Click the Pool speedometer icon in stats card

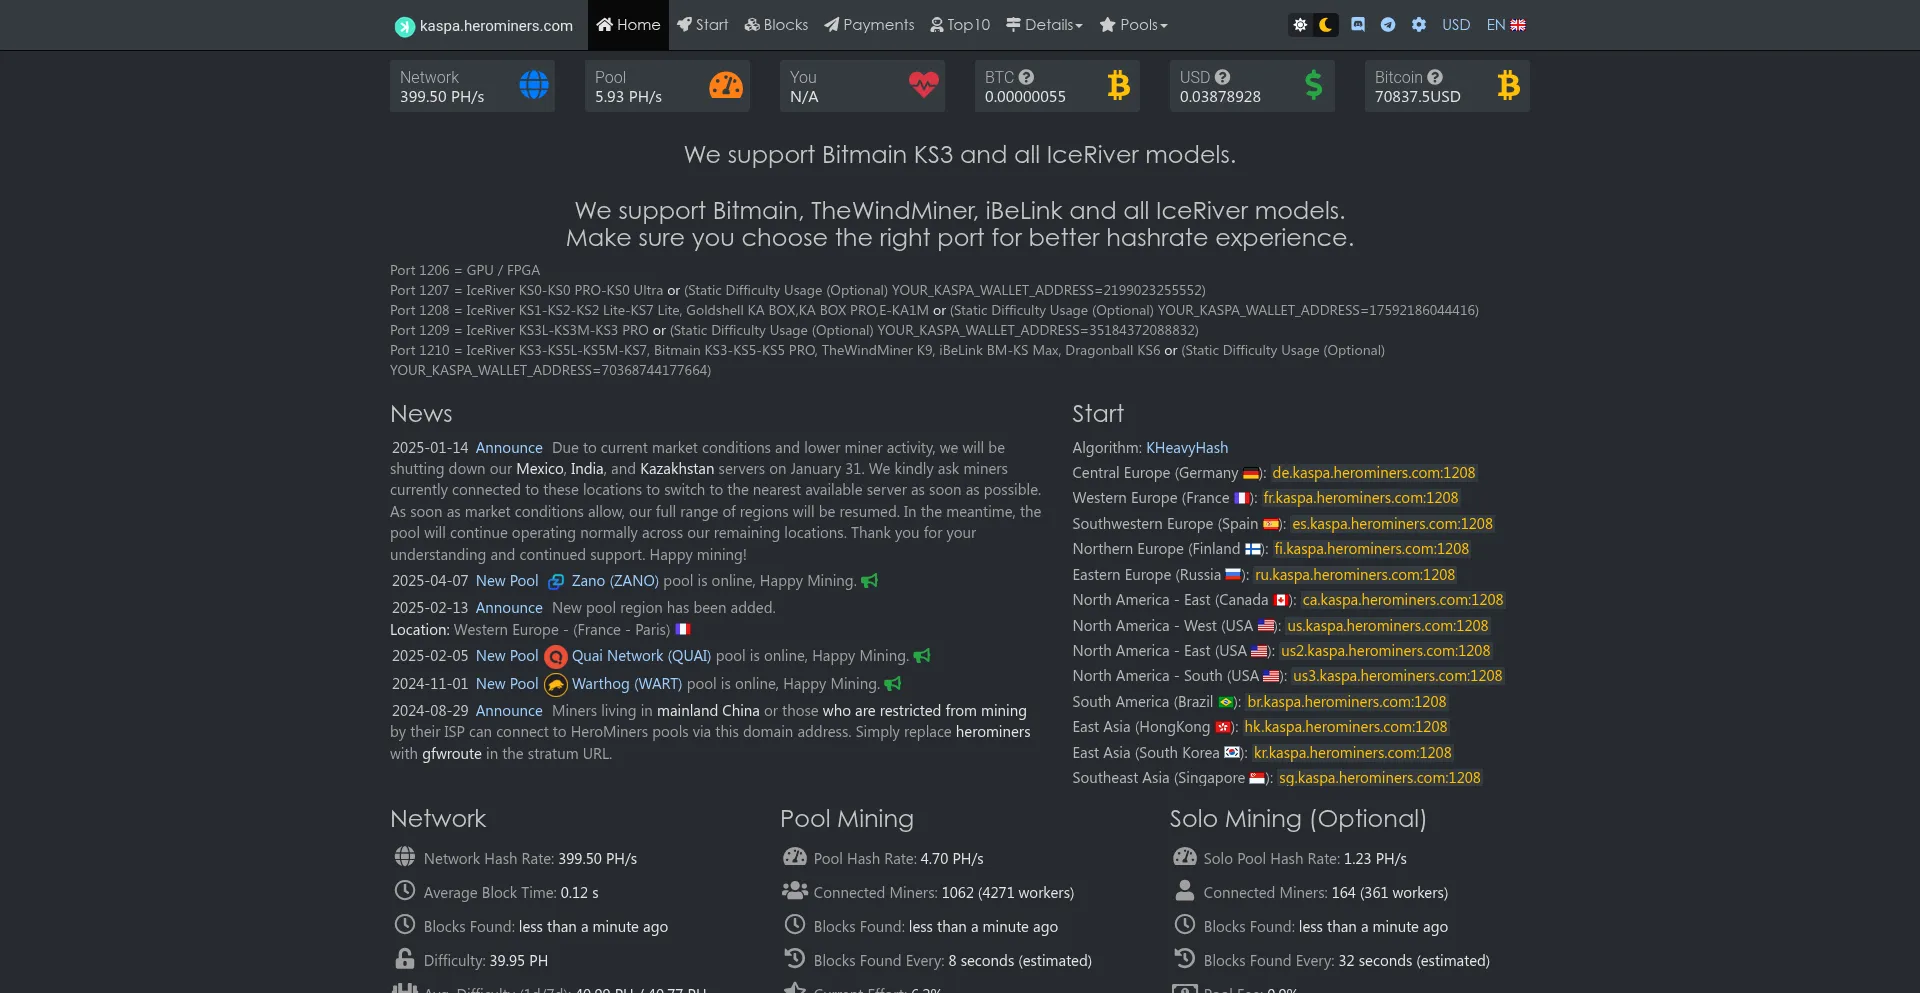726,85
